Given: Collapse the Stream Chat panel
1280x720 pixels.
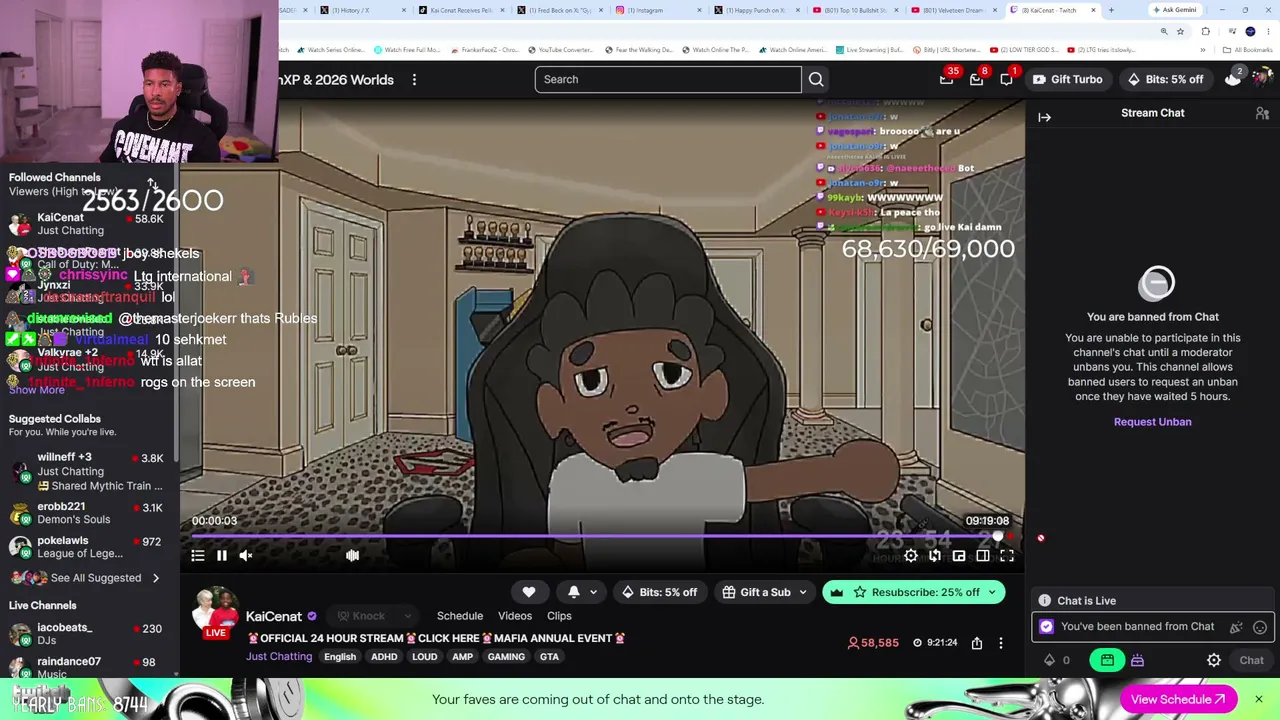Looking at the screenshot, I should click(1044, 117).
